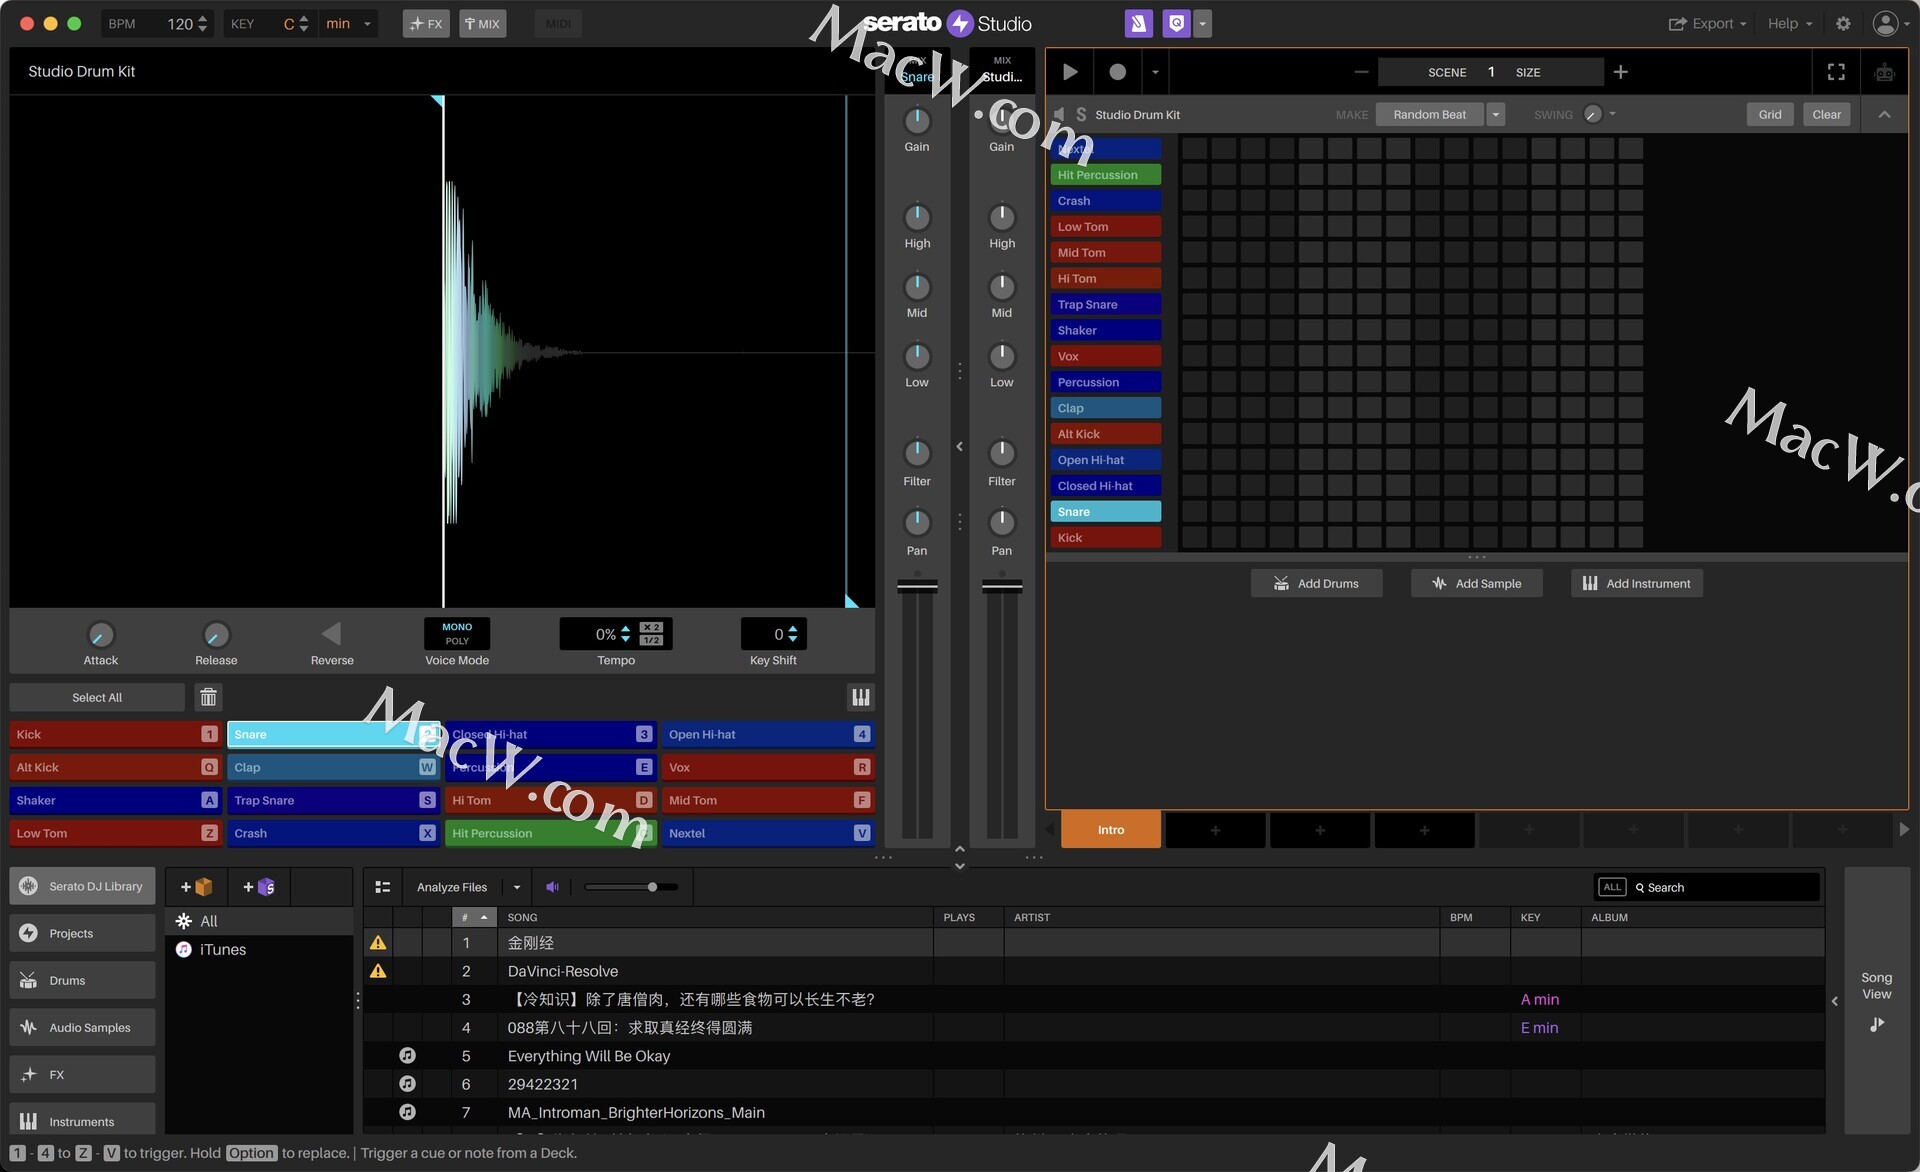The width and height of the screenshot is (1920, 1172).
Task: Open the Analyze Files dropdown arrow
Action: click(x=517, y=887)
